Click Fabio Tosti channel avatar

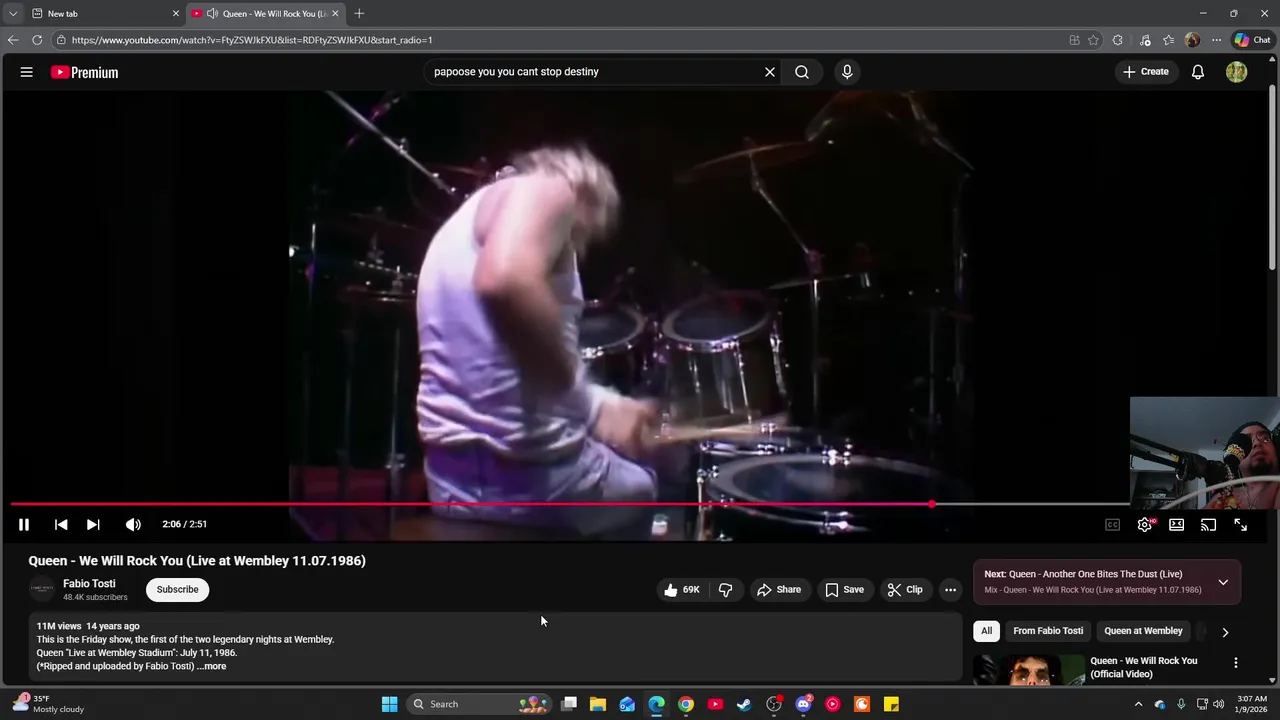(x=41, y=589)
